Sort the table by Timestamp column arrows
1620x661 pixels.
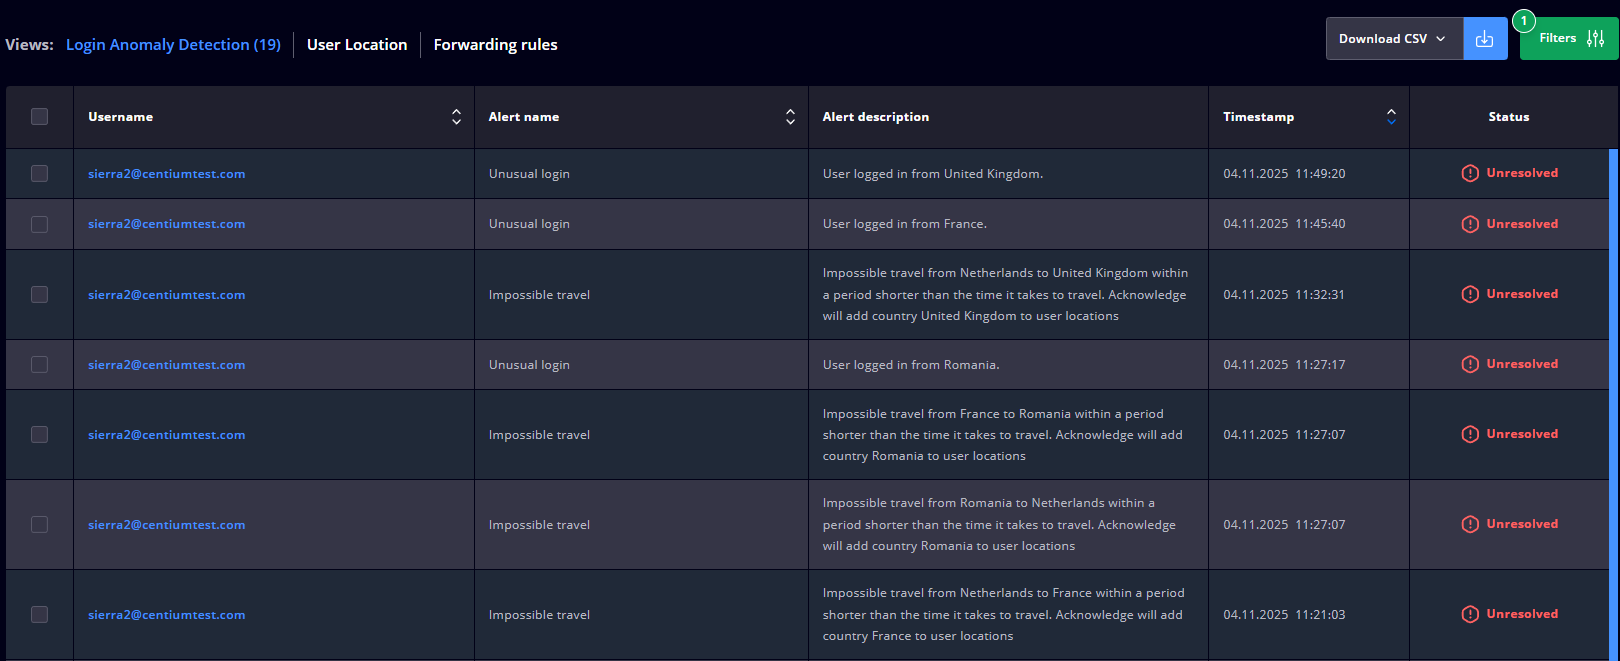[x=1391, y=117]
